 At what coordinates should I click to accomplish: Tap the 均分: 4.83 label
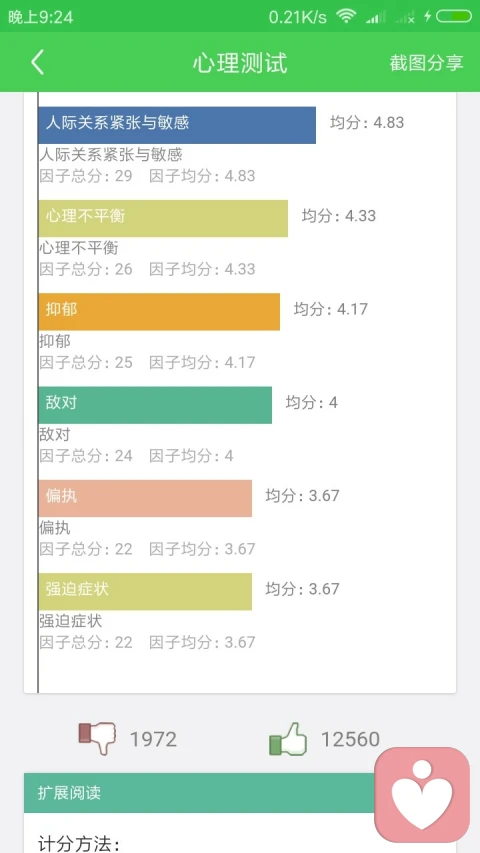coord(367,122)
